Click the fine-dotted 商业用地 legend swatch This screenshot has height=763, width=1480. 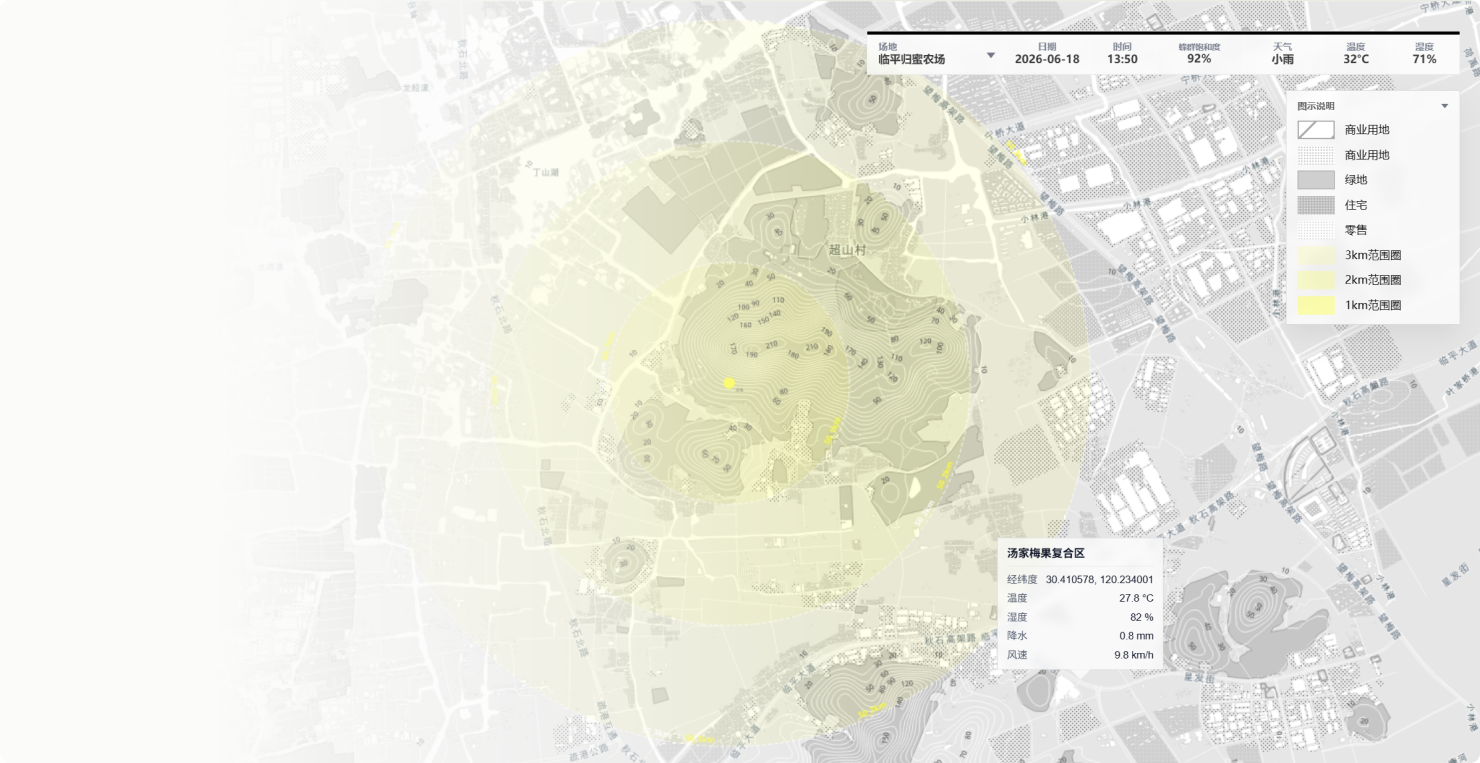pos(1316,155)
